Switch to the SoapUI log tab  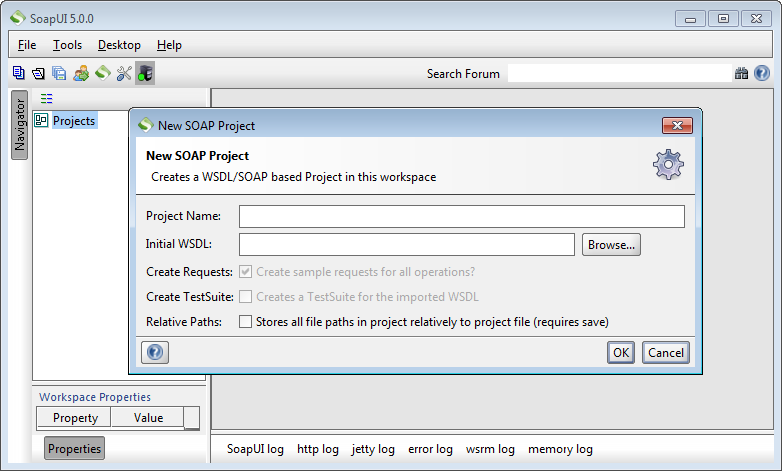click(x=255, y=449)
